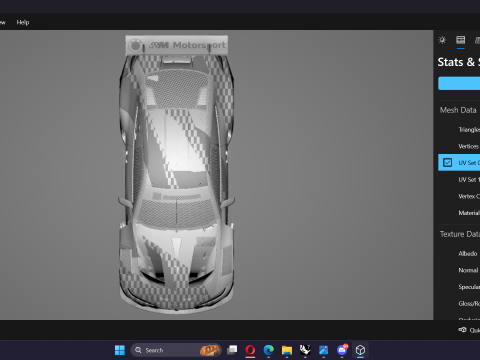Open the Photos app on taskbar
Screen dimensions: 480x360
coord(323,350)
